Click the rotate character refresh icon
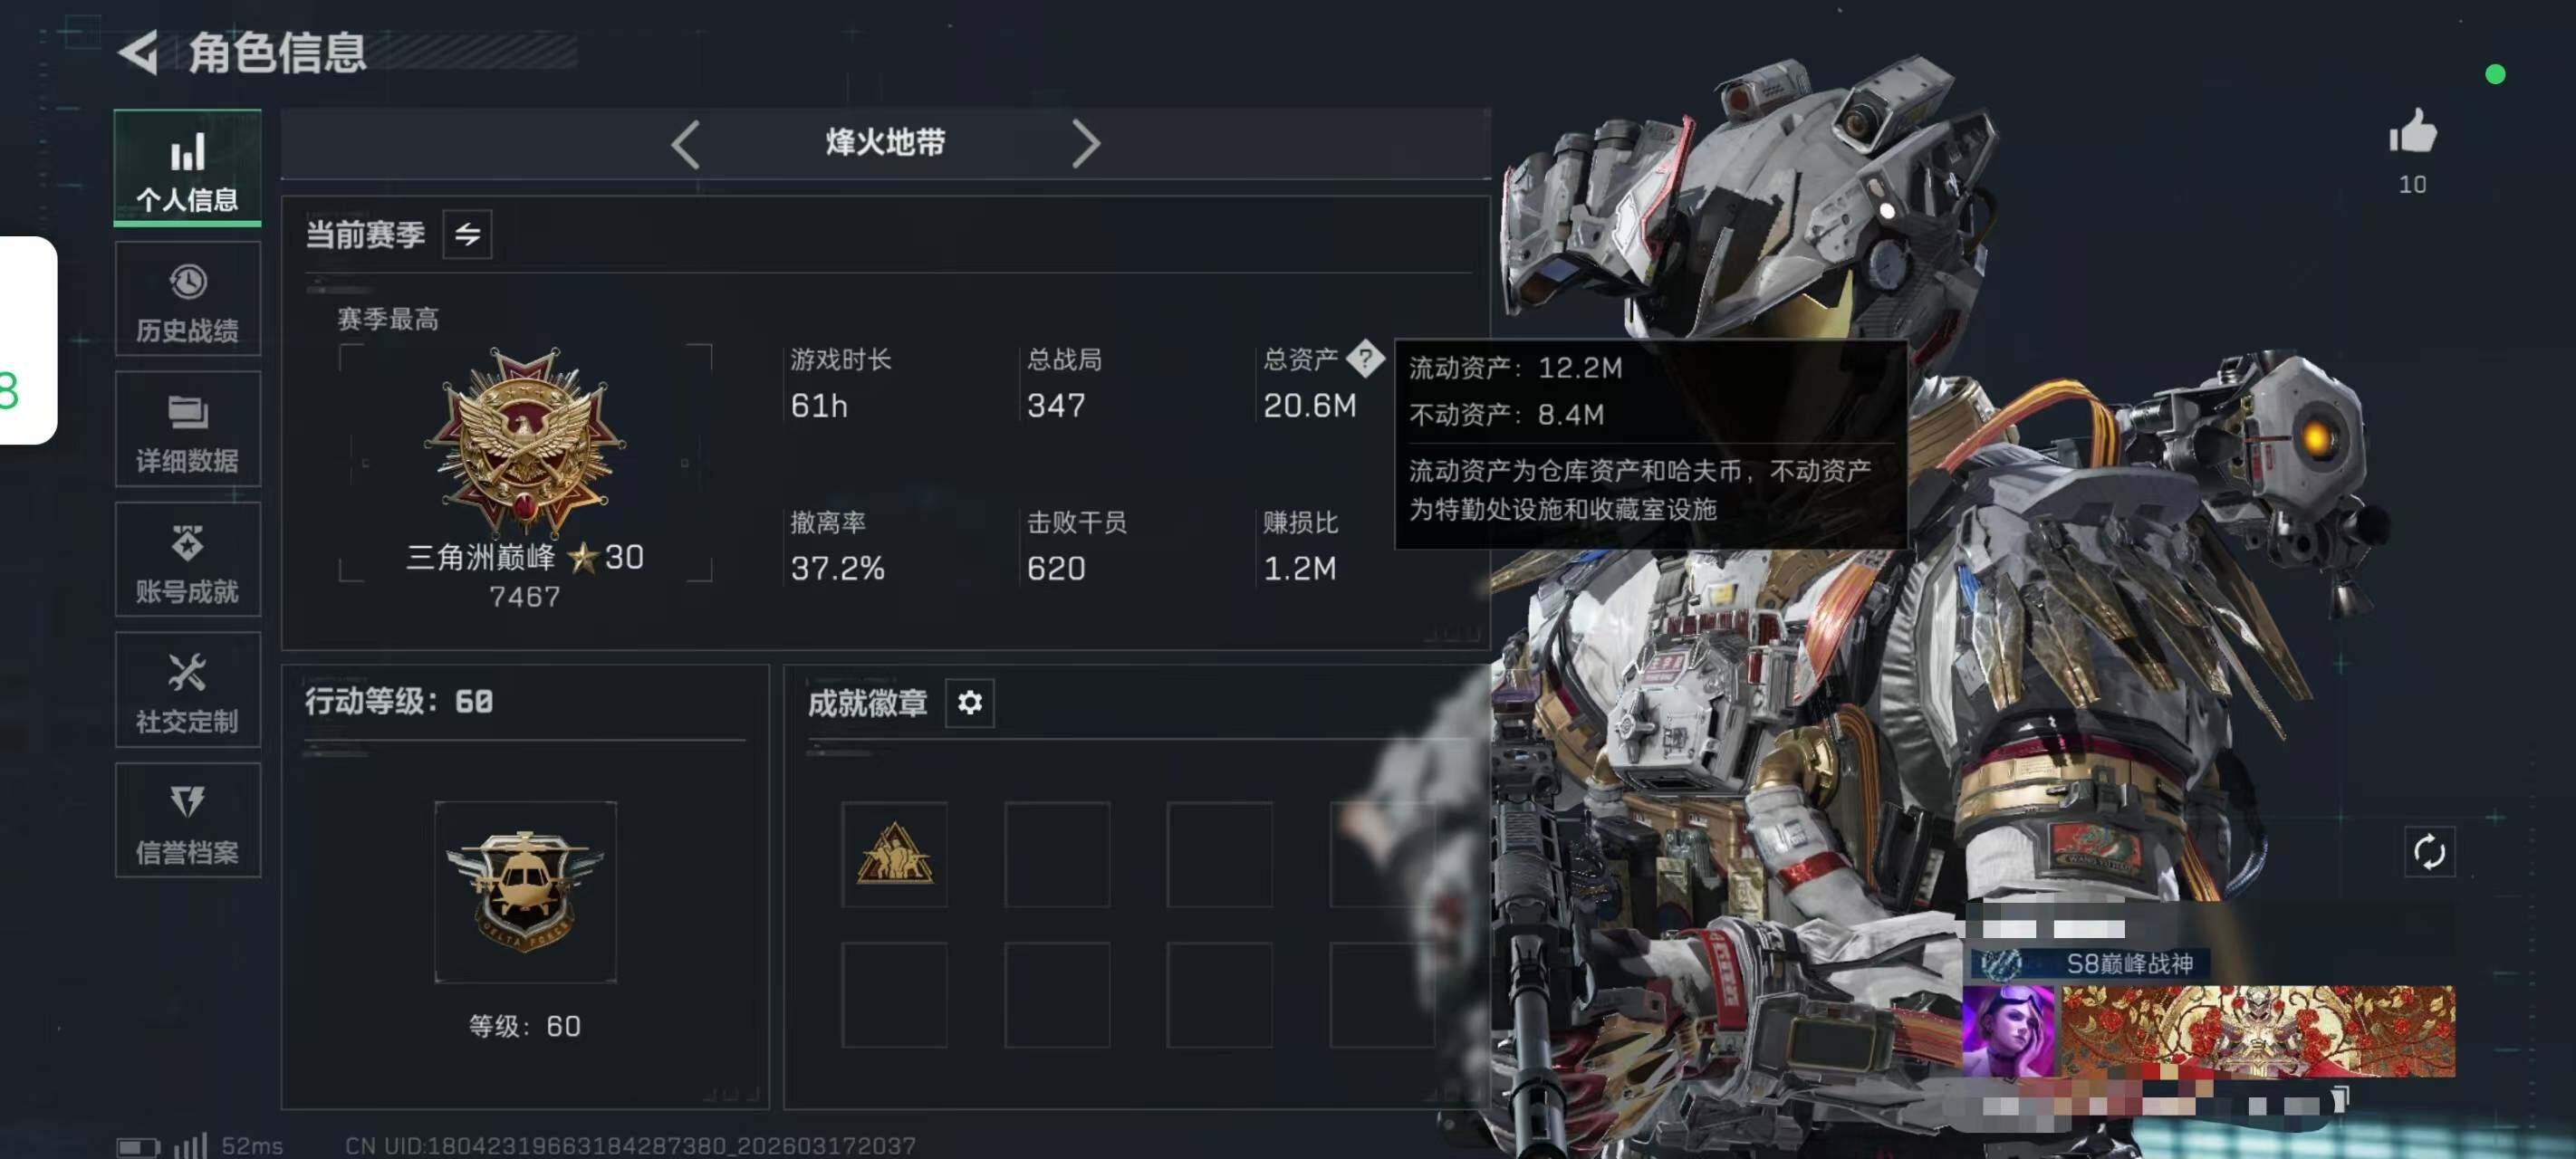The width and height of the screenshot is (2576, 1159). tap(2429, 852)
